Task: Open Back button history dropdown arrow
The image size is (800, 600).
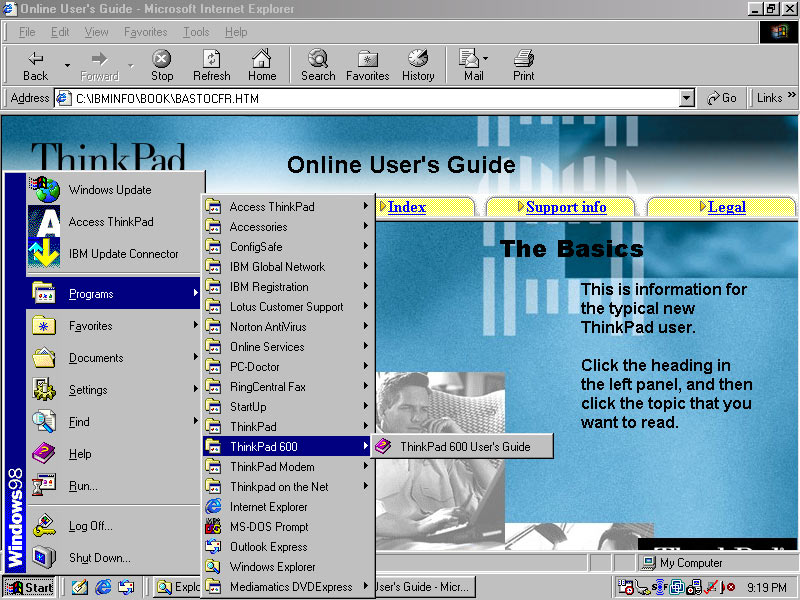Action: tap(67, 65)
